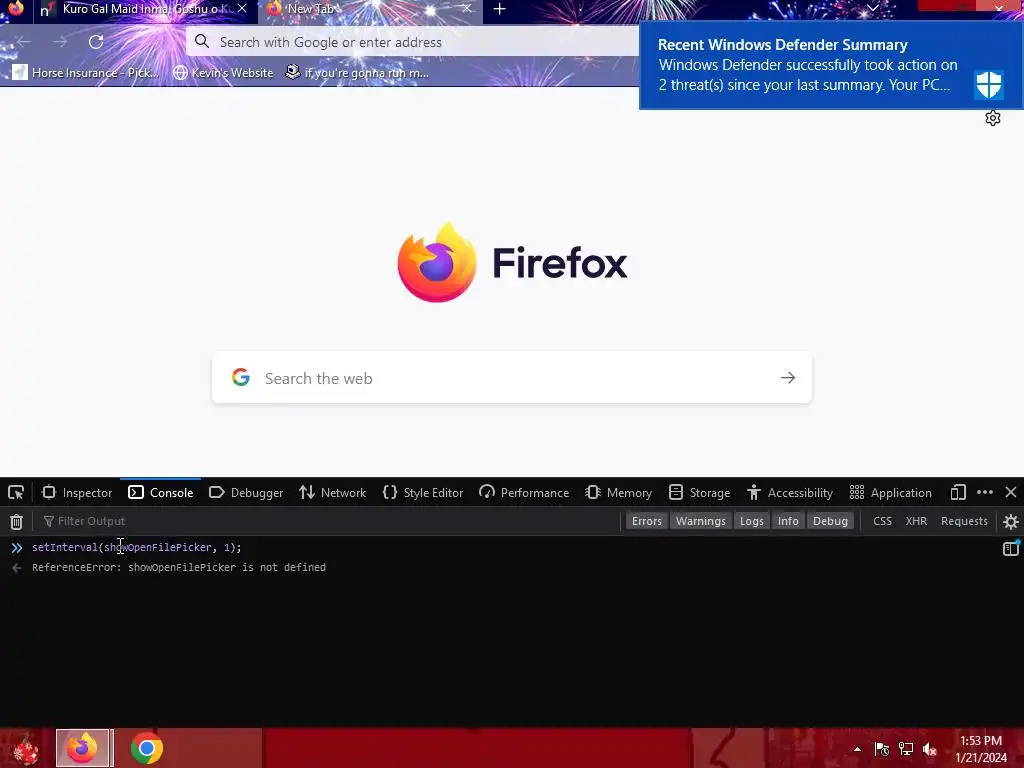Open the Inspector panel
The height and width of the screenshot is (768, 1024).
click(77, 492)
